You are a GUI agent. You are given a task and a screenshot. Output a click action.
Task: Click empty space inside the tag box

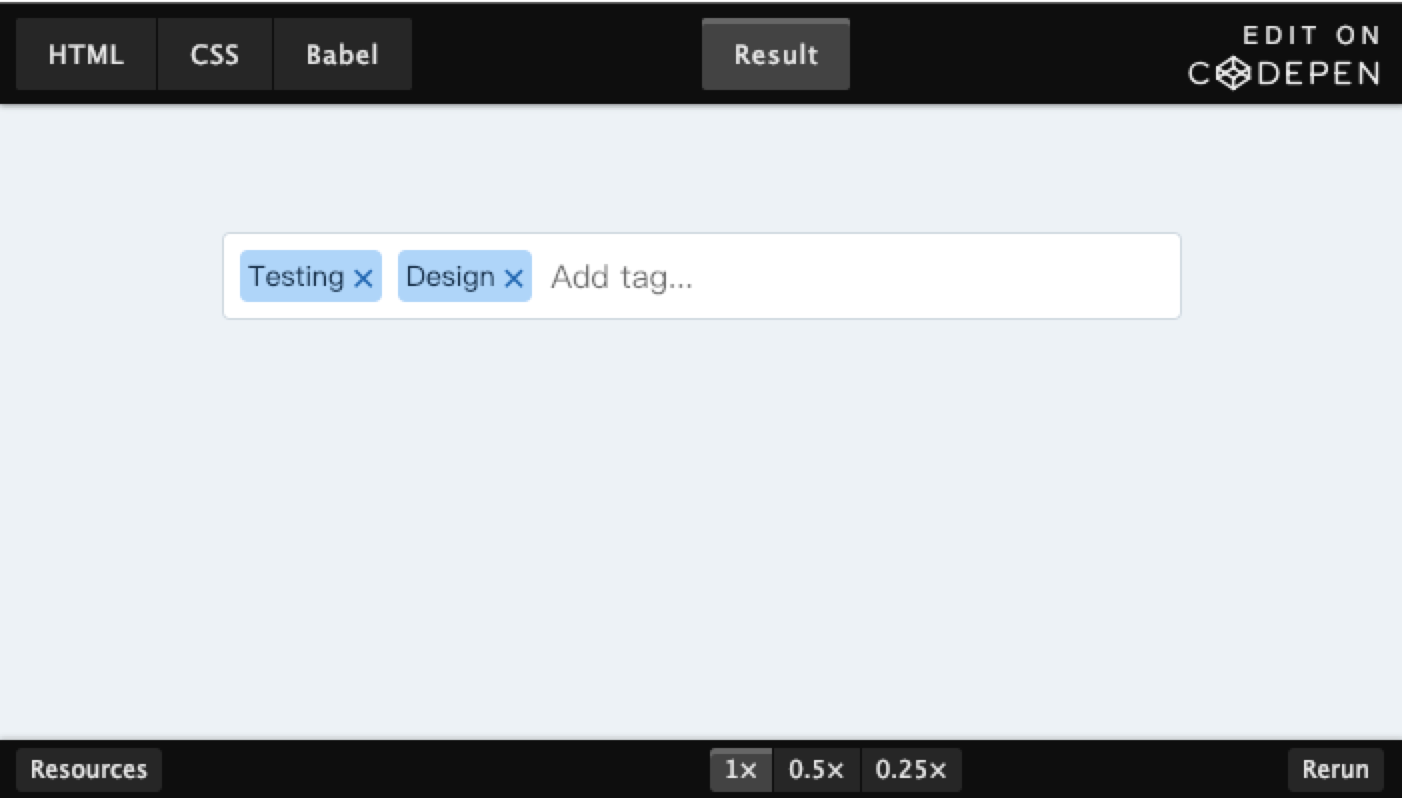click(950, 276)
